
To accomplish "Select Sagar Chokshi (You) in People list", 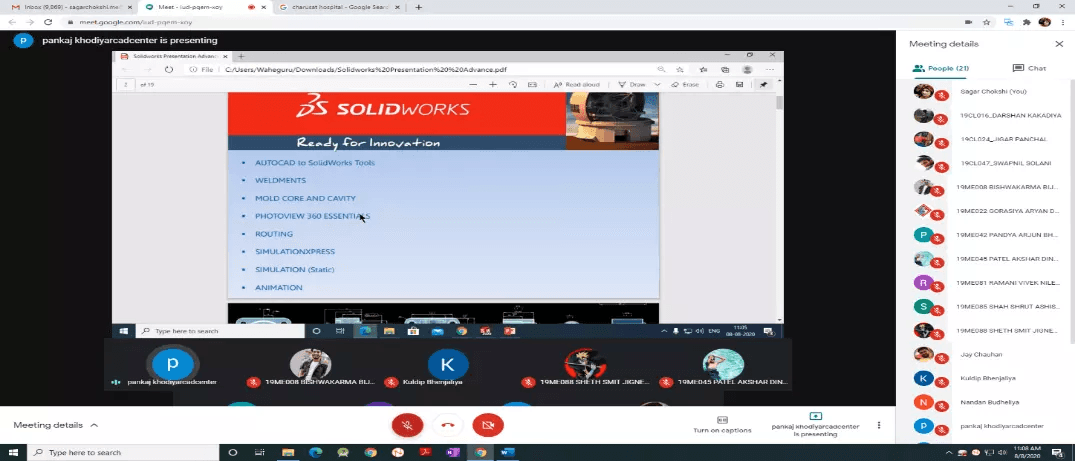I will pos(985,91).
